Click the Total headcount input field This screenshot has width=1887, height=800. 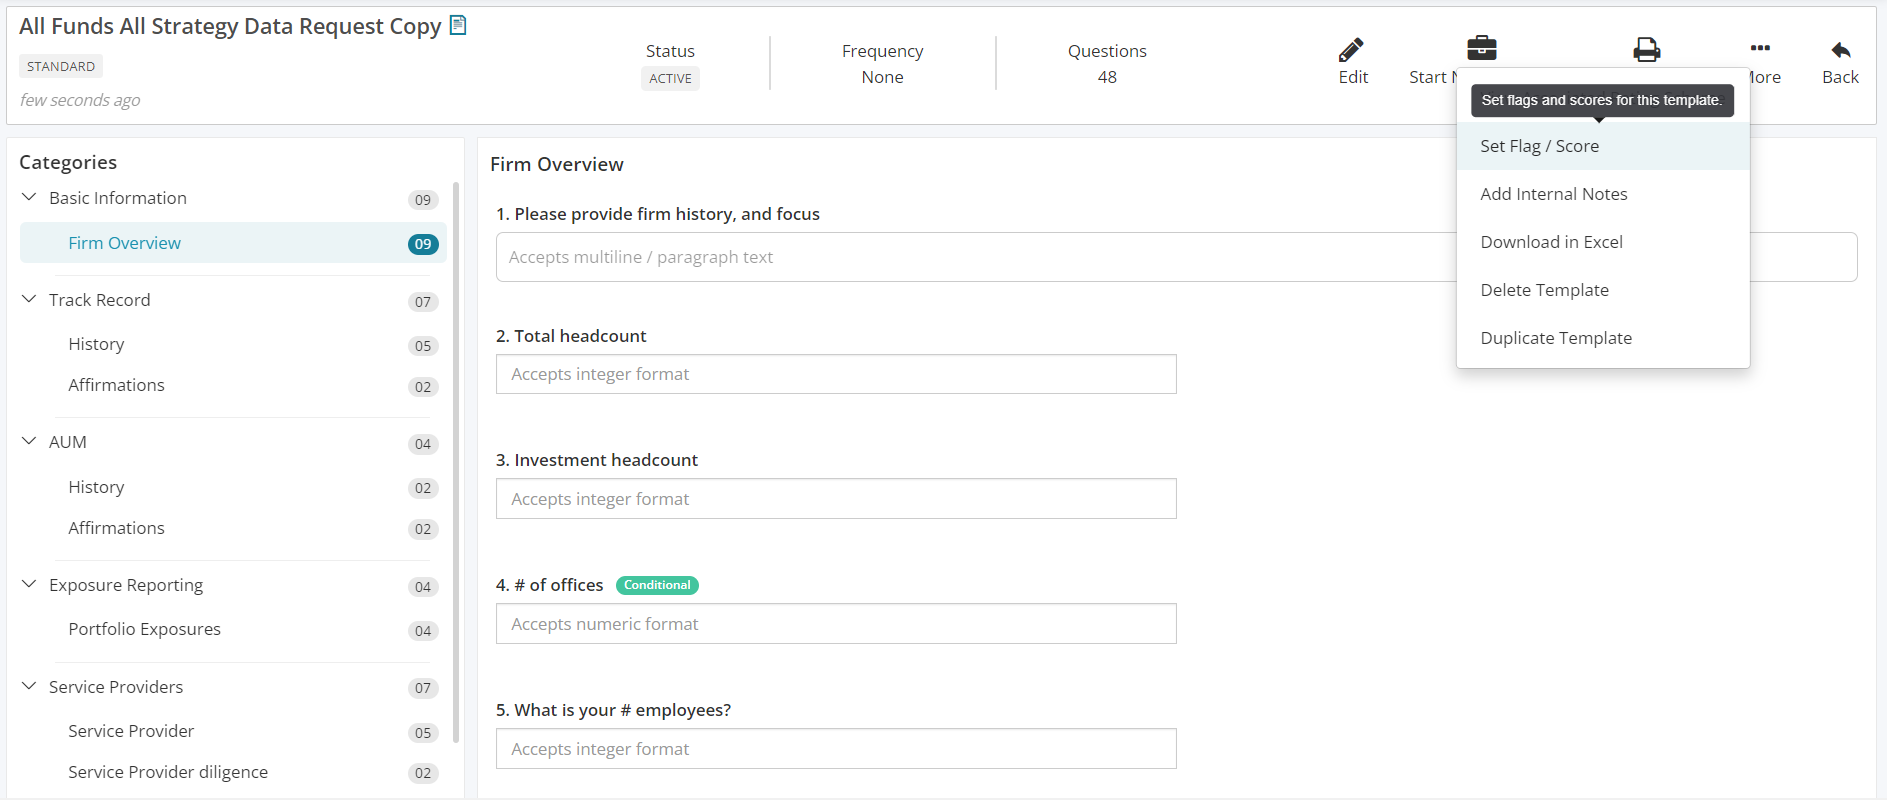pyautogui.click(x=836, y=374)
